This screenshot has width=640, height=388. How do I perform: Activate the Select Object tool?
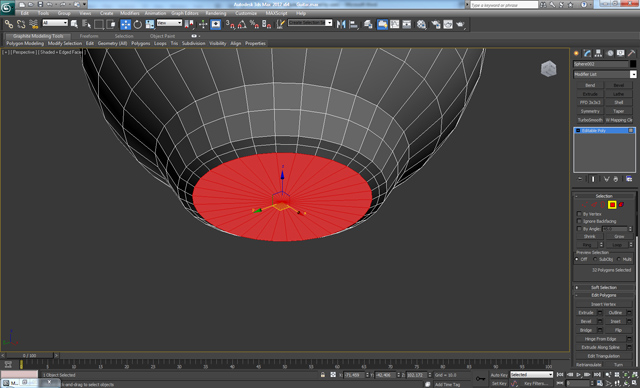[74, 24]
